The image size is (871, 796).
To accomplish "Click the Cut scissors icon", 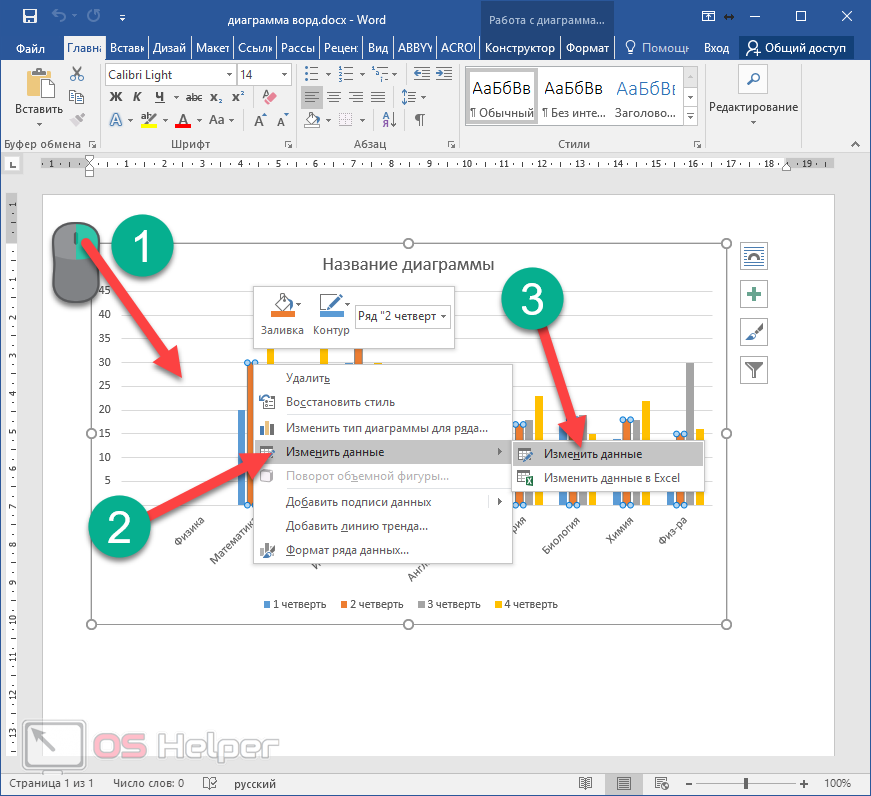I will pos(77,75).
